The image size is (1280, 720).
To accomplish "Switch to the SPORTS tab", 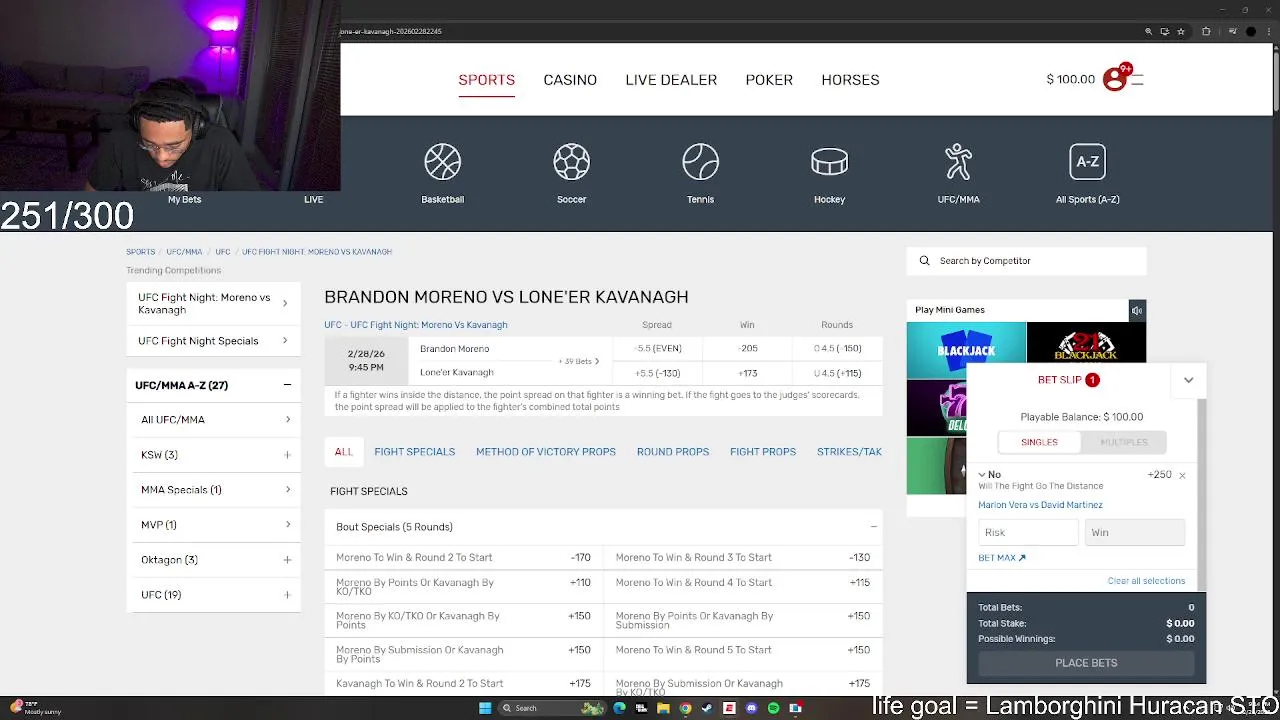I will (486, 80).
